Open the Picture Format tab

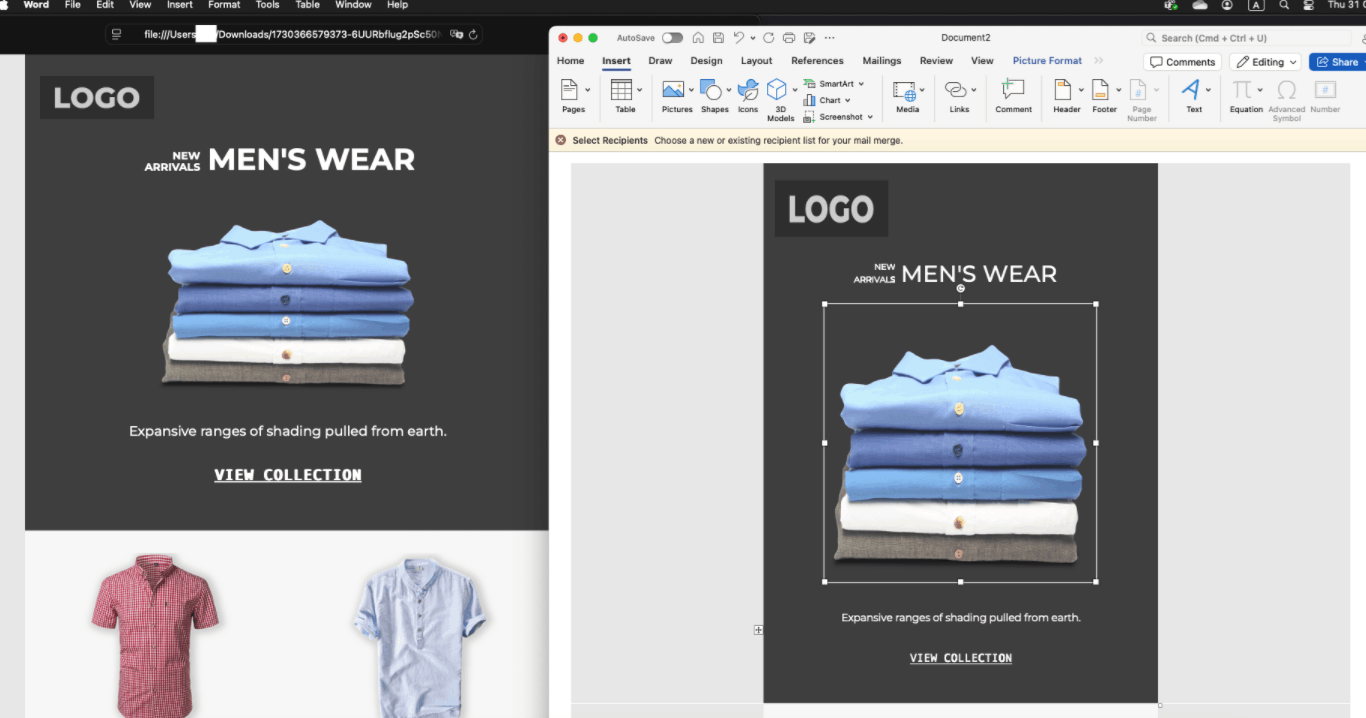(x=1047, y=61)
